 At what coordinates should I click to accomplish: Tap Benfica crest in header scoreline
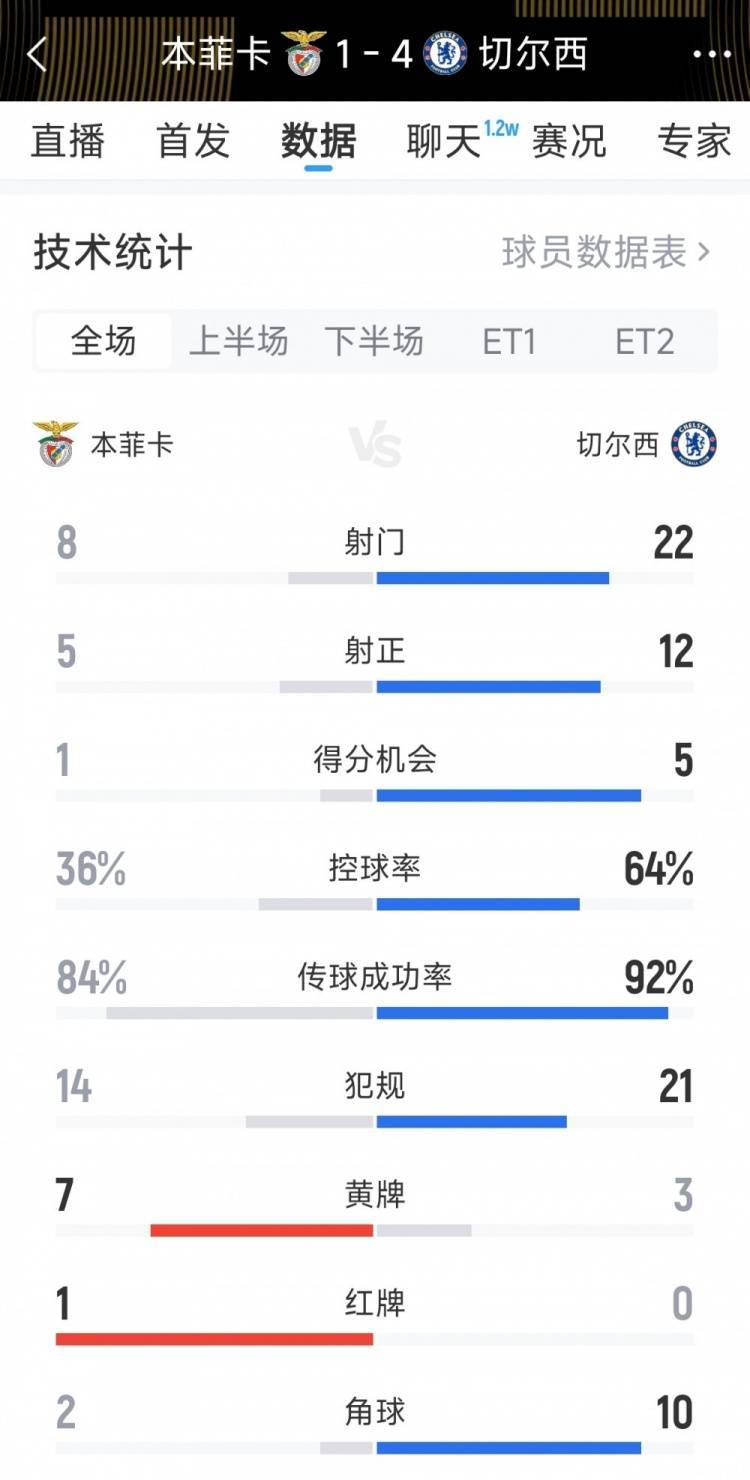pyautogui.click(x=303, y=53)
